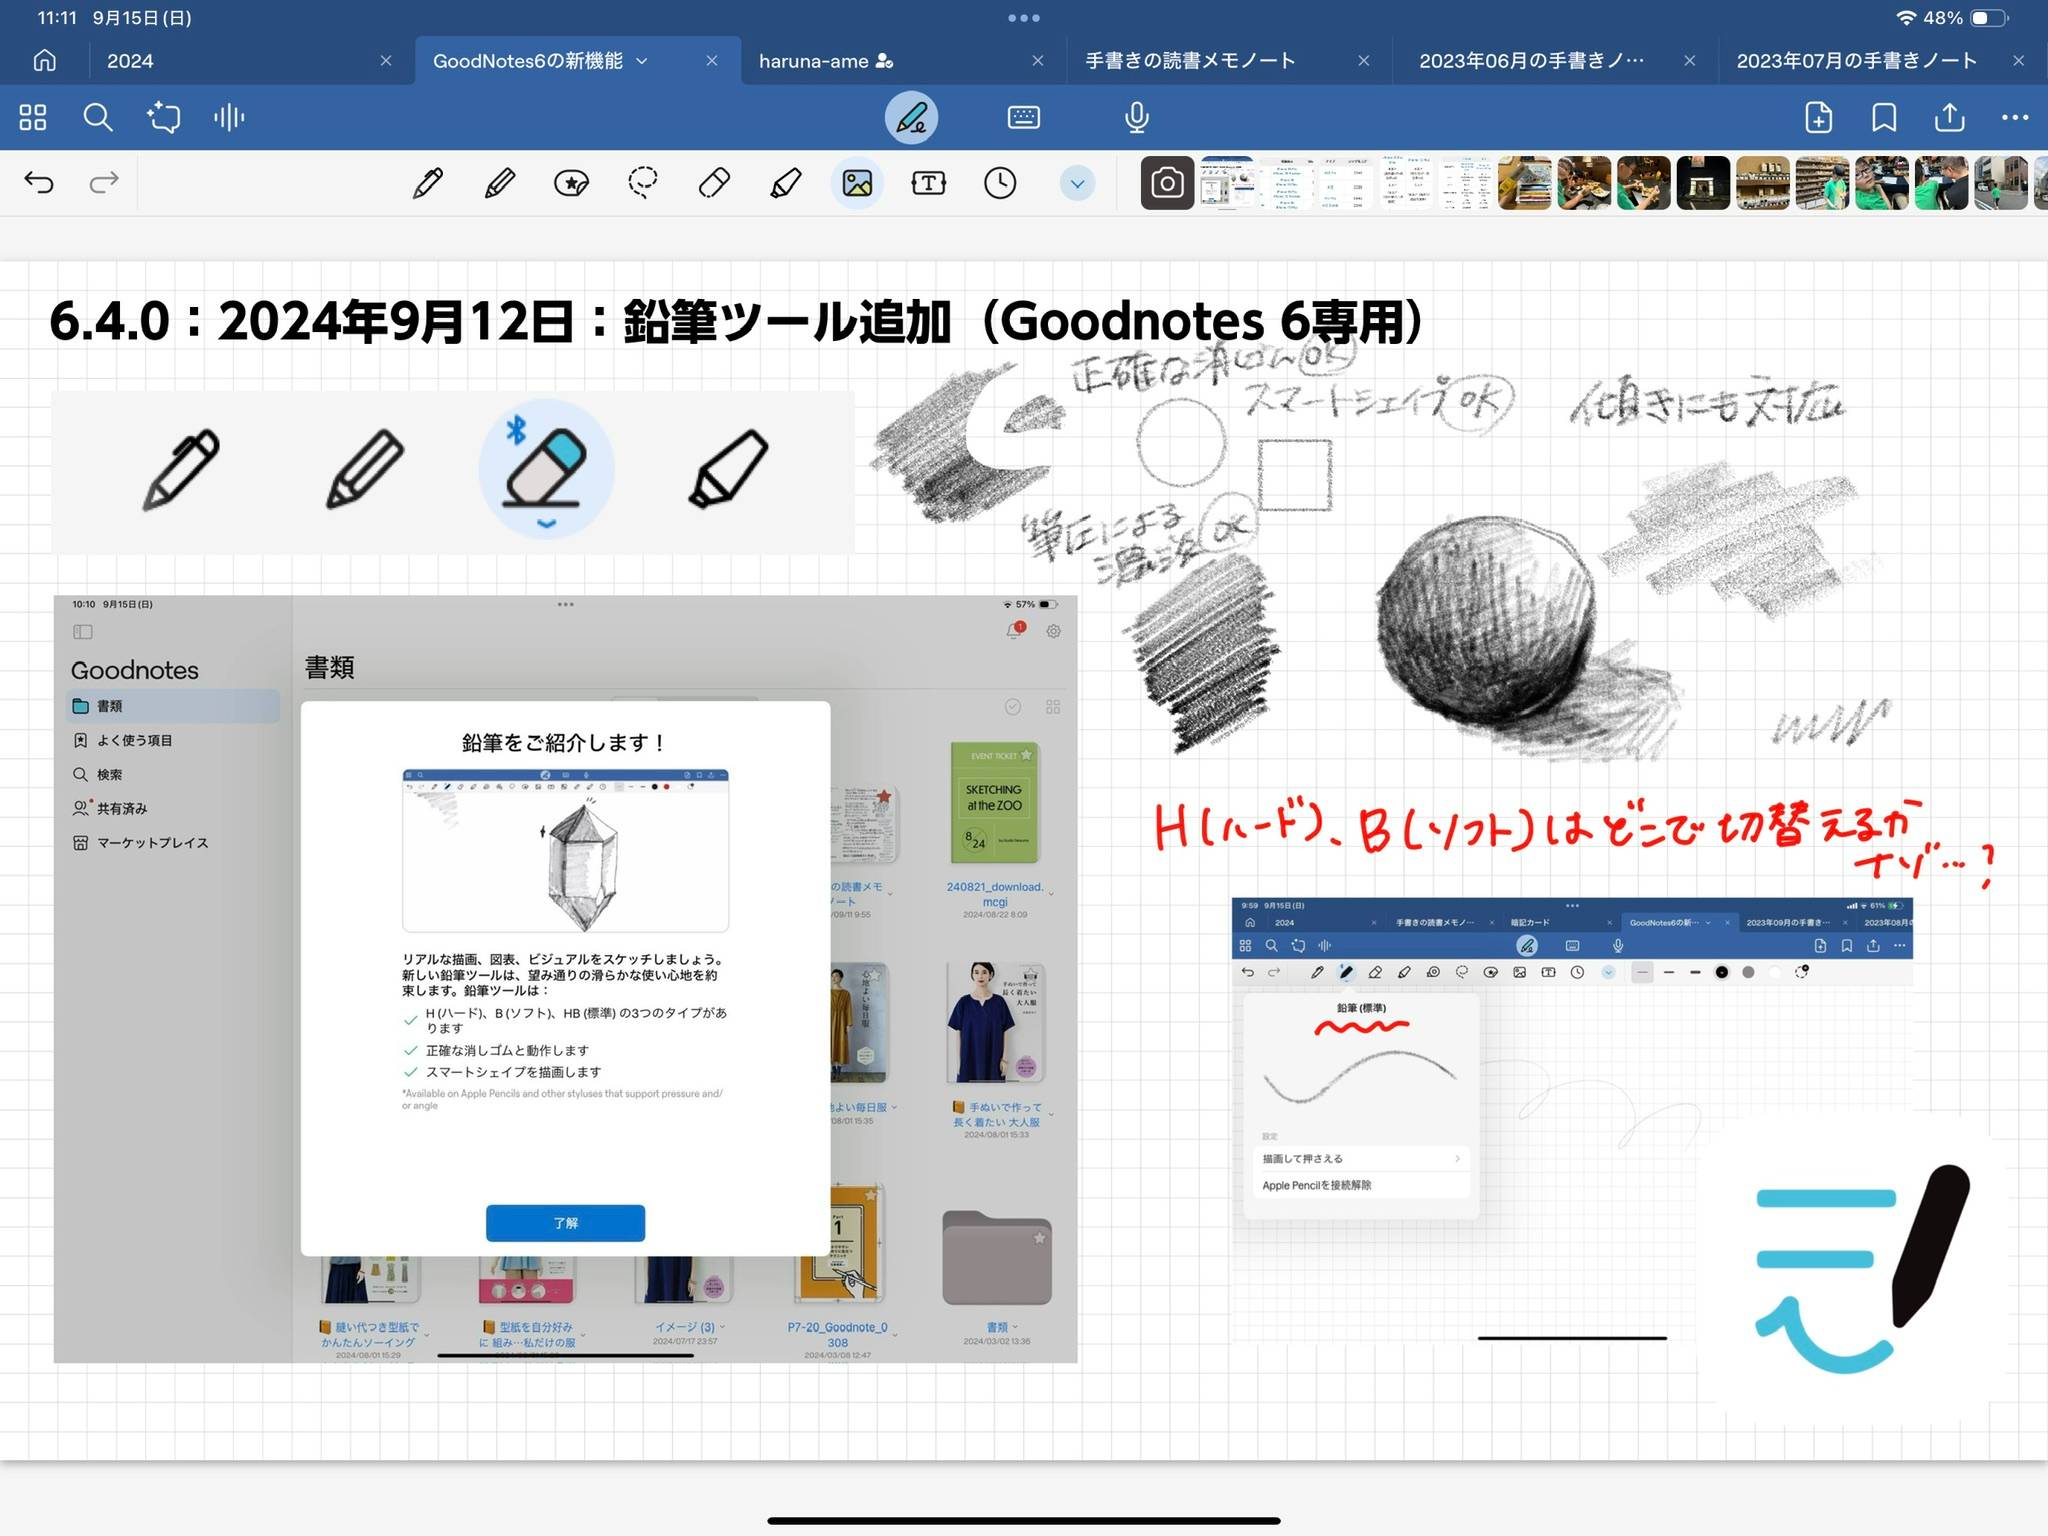2048x1536 pixels.
Task: Open the more options menu in the blue toolbar
Action: [2015, 118]
